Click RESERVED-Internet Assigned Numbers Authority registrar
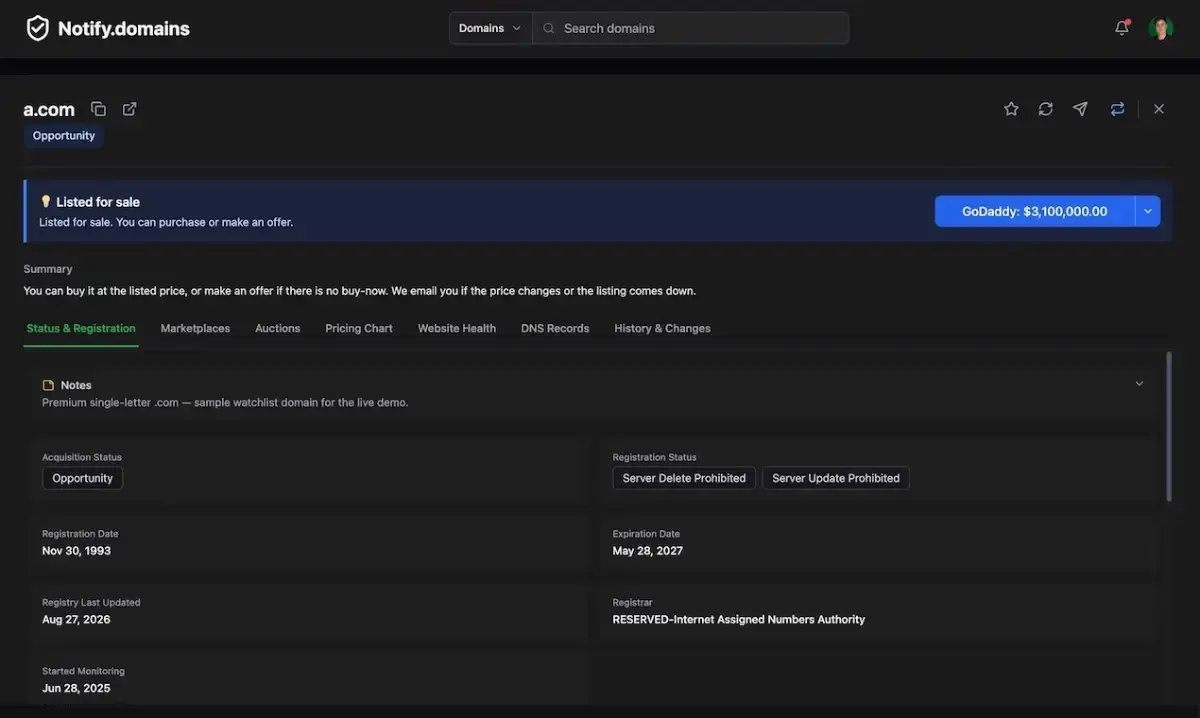 click(739, 620)
